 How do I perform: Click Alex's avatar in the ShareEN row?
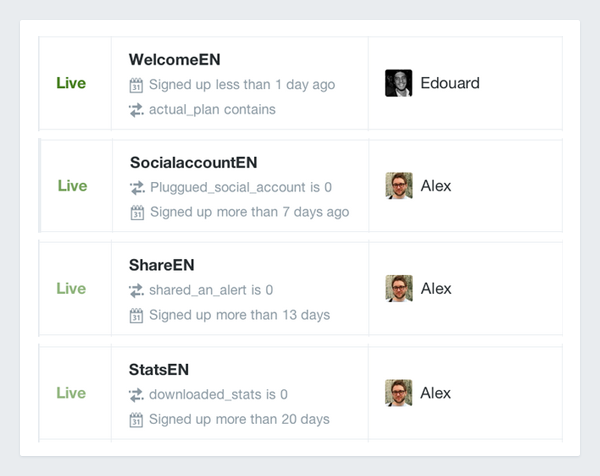click(399, 289)
